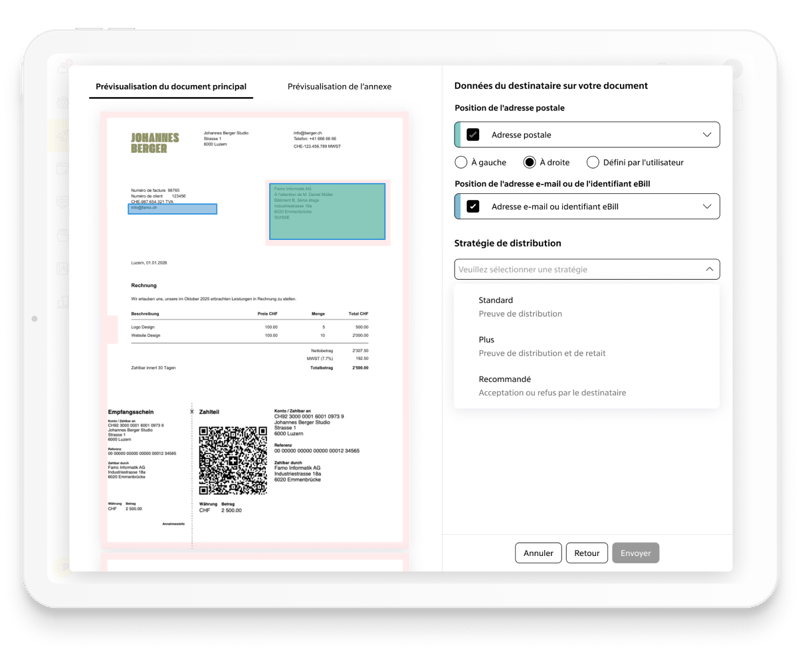The width and height of the screenshot is (800, 651).
Task: Click the Annuler button
Action: click(x=538, y=553)
